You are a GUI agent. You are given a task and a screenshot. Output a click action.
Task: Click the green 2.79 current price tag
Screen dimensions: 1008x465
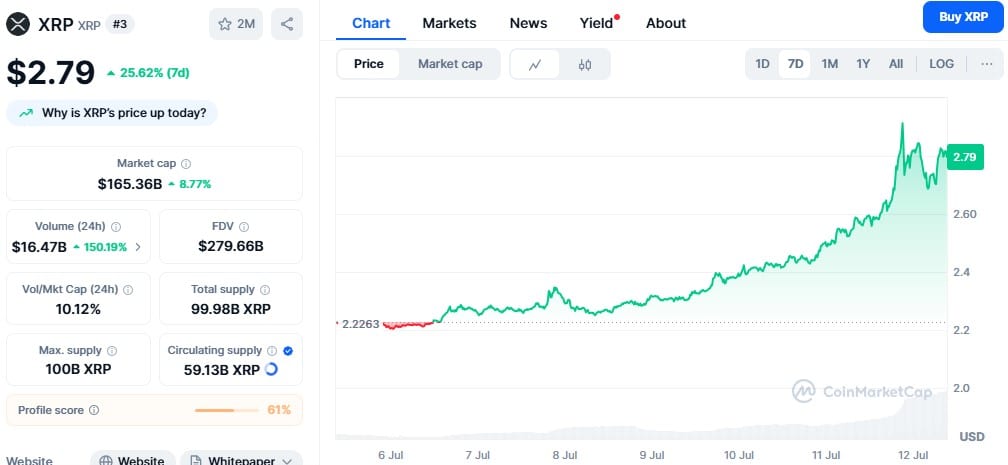pyautogui.click(x=964, y=157)
